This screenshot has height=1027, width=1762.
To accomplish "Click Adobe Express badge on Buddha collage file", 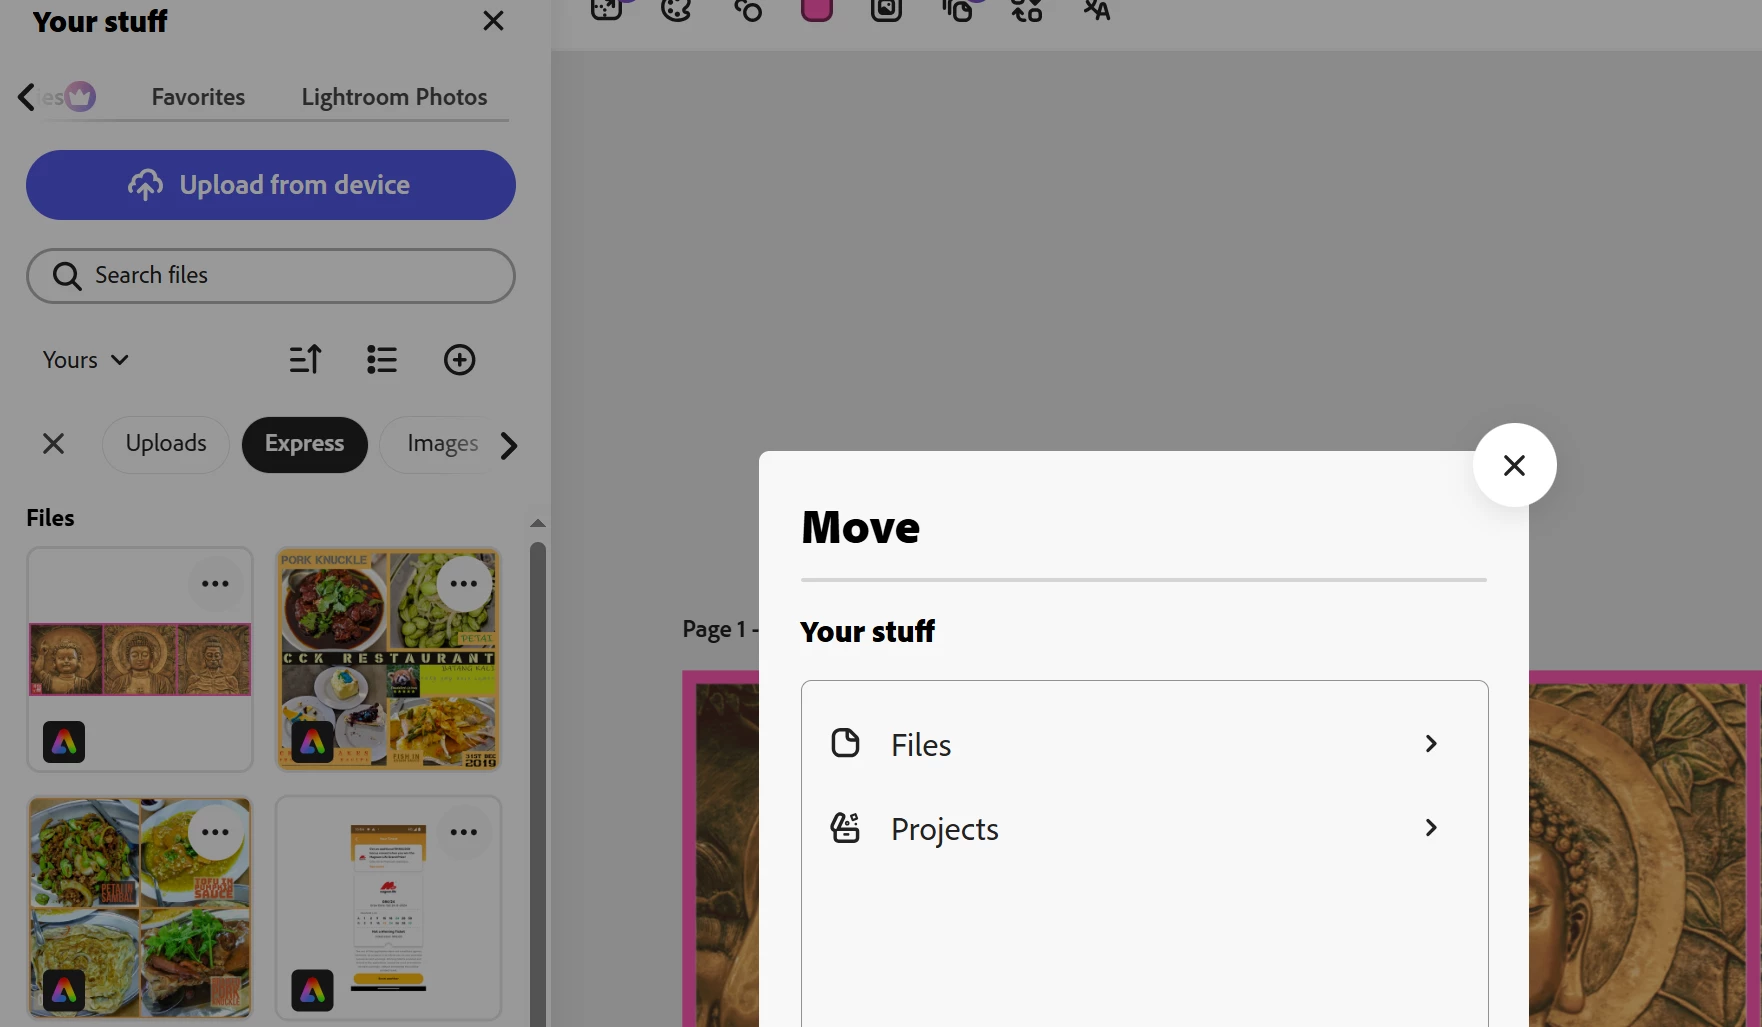I will click(x=64, y=742).
